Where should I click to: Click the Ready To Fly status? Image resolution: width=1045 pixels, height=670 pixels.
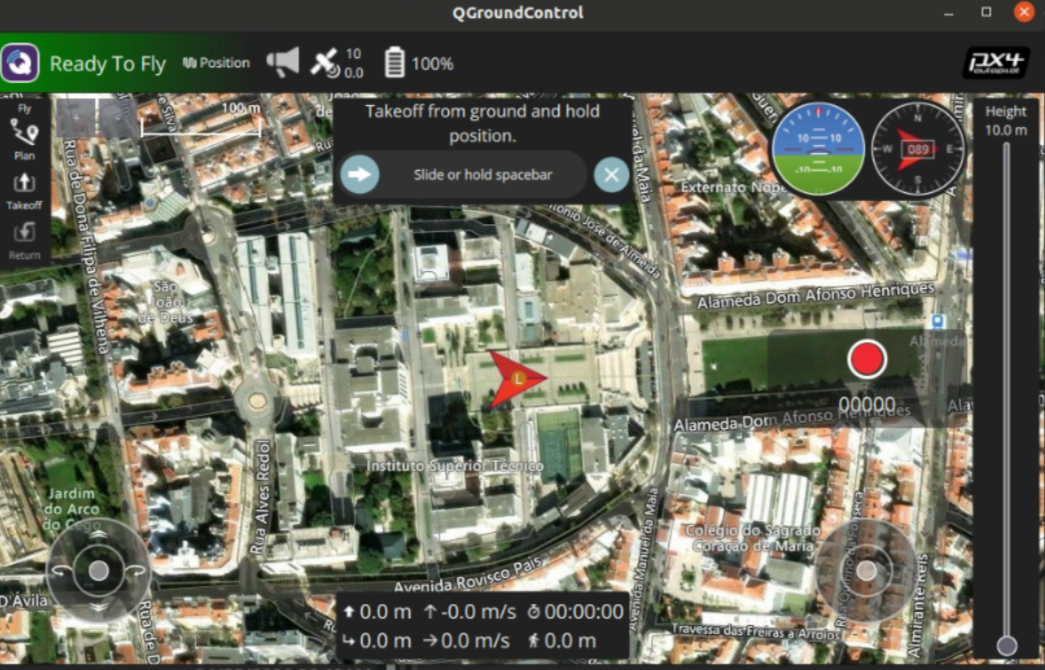(x=108, y=64)
